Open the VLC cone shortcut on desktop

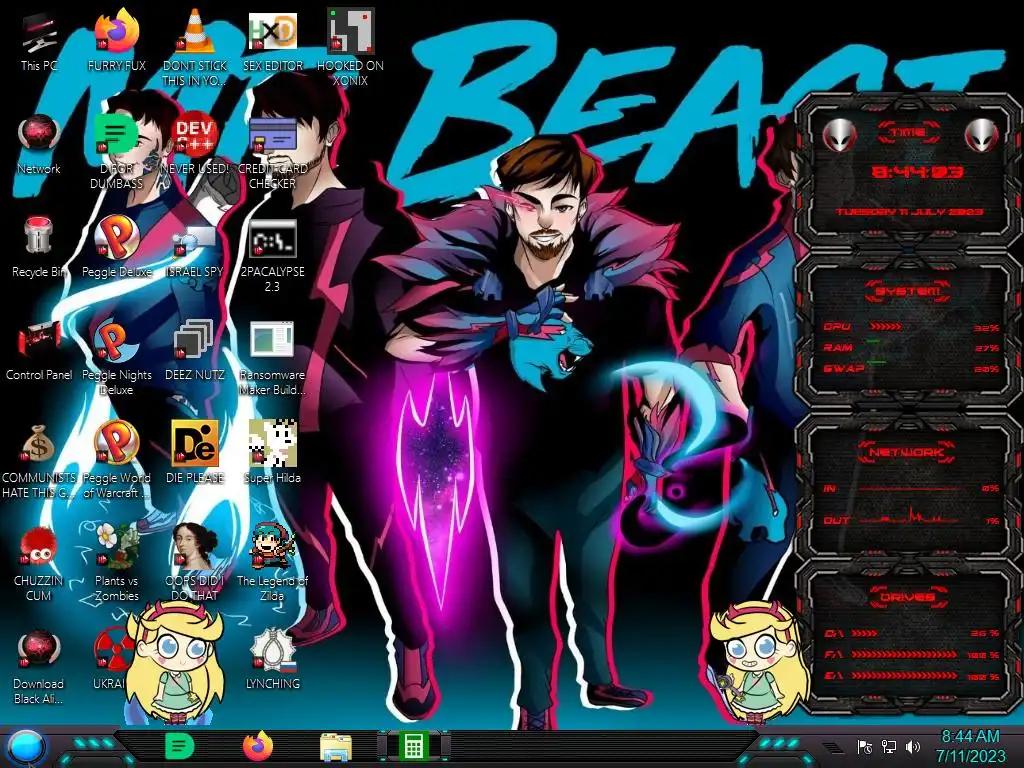click(x=195, y=47)
